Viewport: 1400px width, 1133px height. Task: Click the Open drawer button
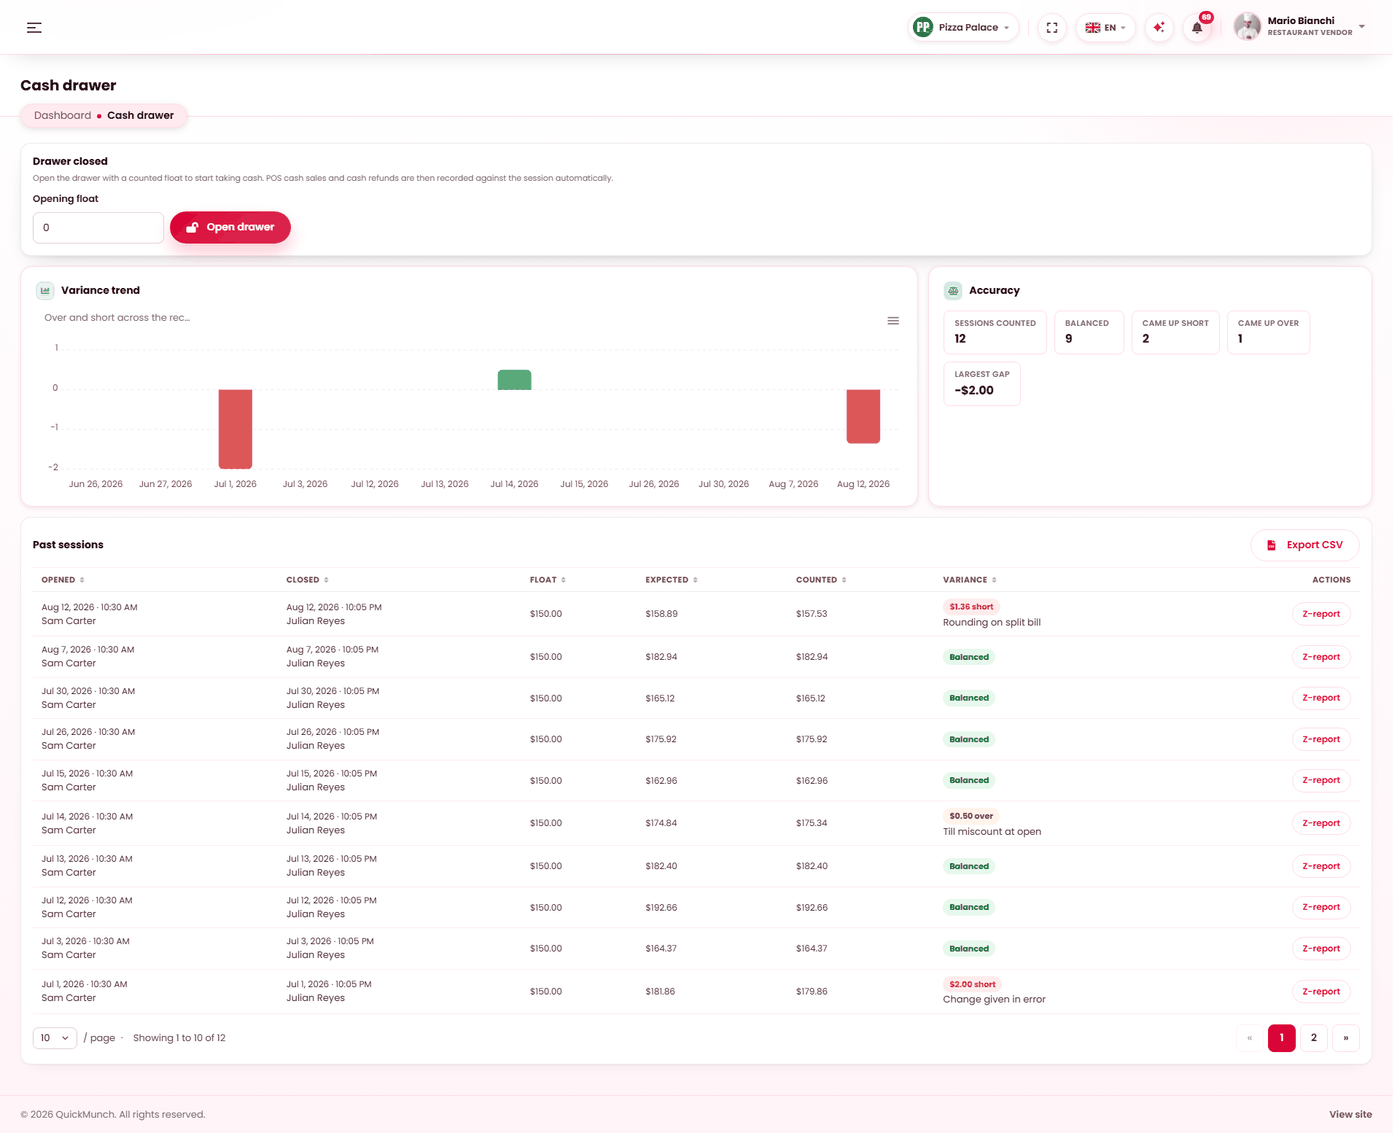coord(230,227)
